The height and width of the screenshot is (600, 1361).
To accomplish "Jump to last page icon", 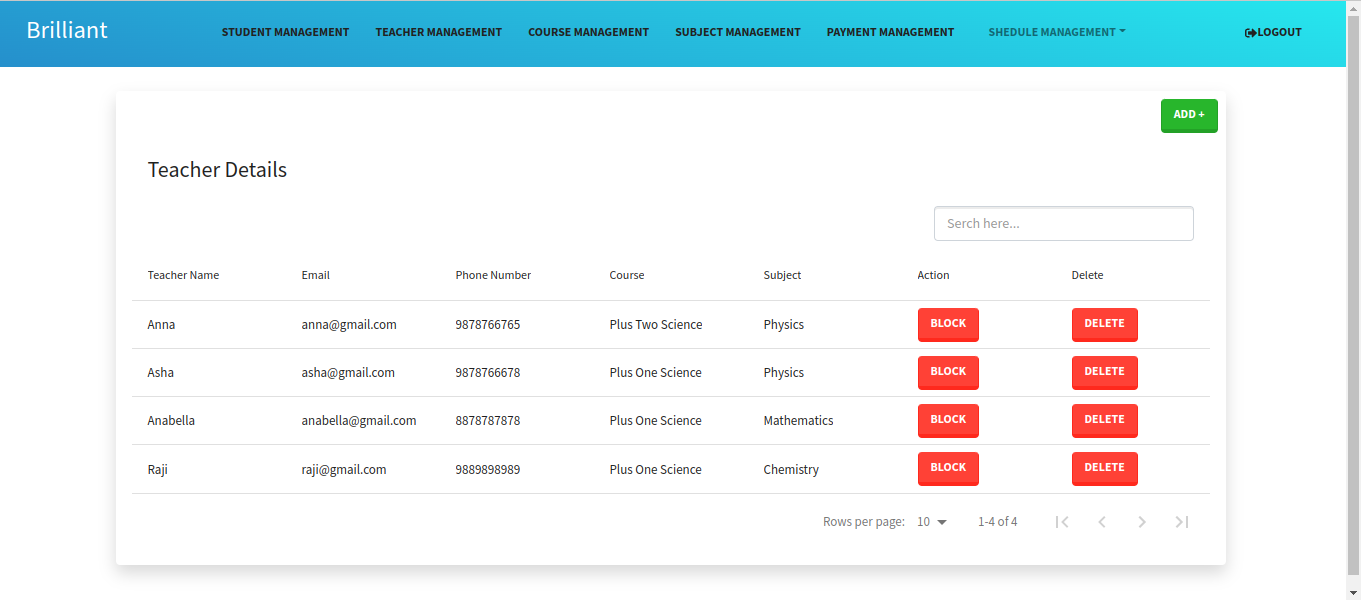I will (1182, 522).
